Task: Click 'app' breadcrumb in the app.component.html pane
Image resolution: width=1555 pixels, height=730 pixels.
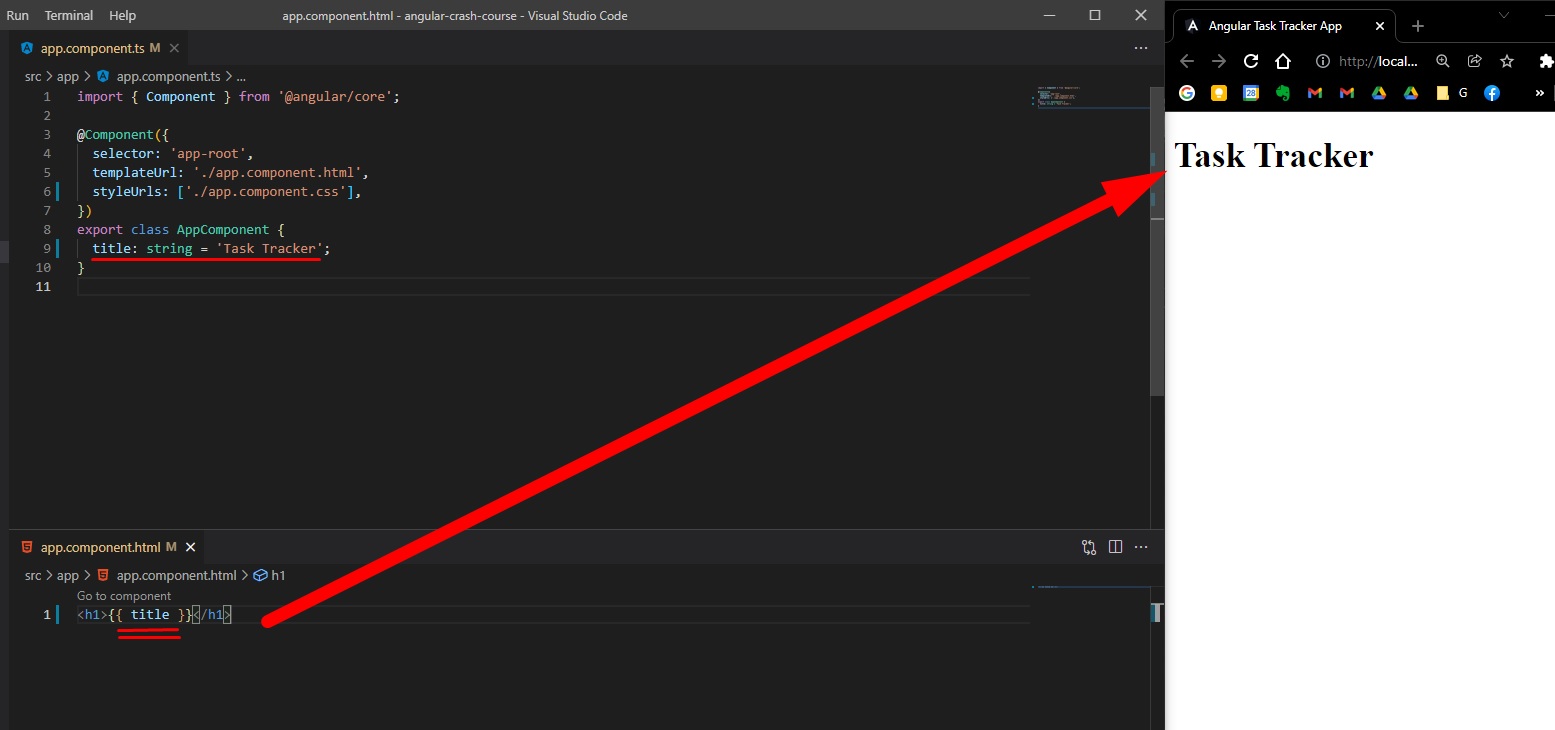Action: click(x=68, y=575)
